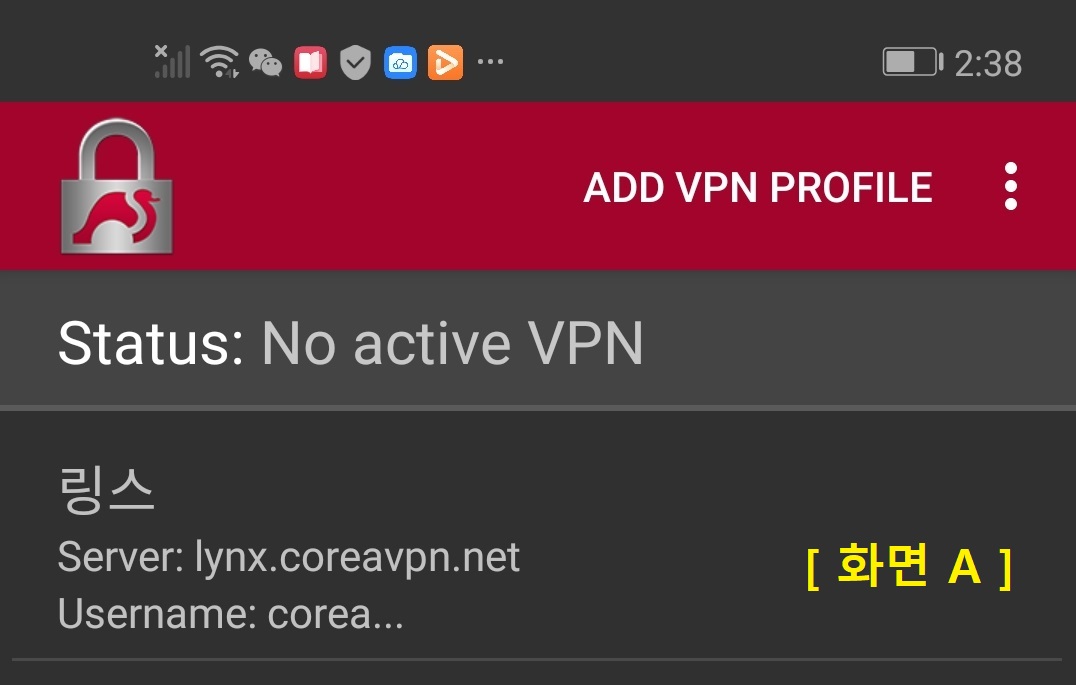The height and width of the screenshot is (685, 1076).
Task: Tap the red app title bar area
Action: click(x=538, y=186)
